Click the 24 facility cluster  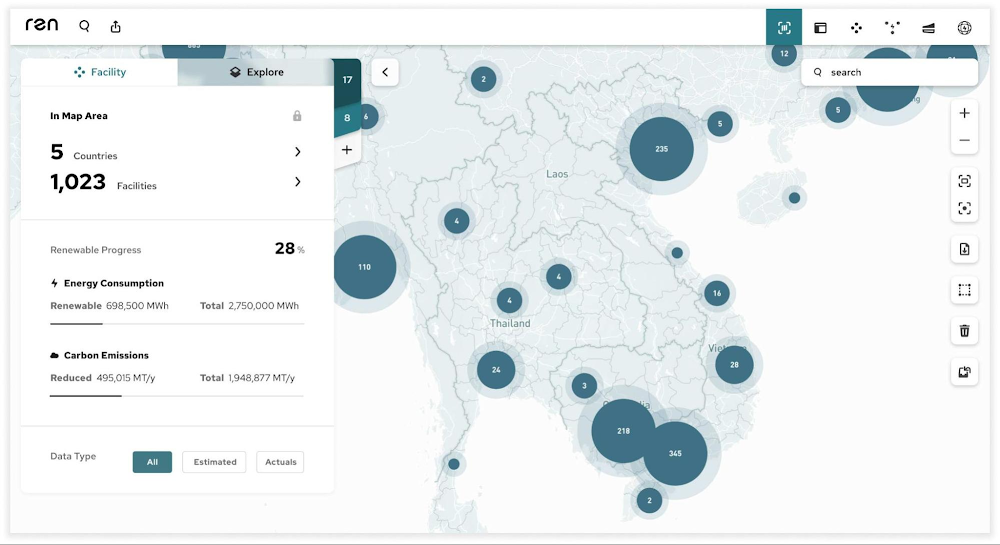pos(496,370)
